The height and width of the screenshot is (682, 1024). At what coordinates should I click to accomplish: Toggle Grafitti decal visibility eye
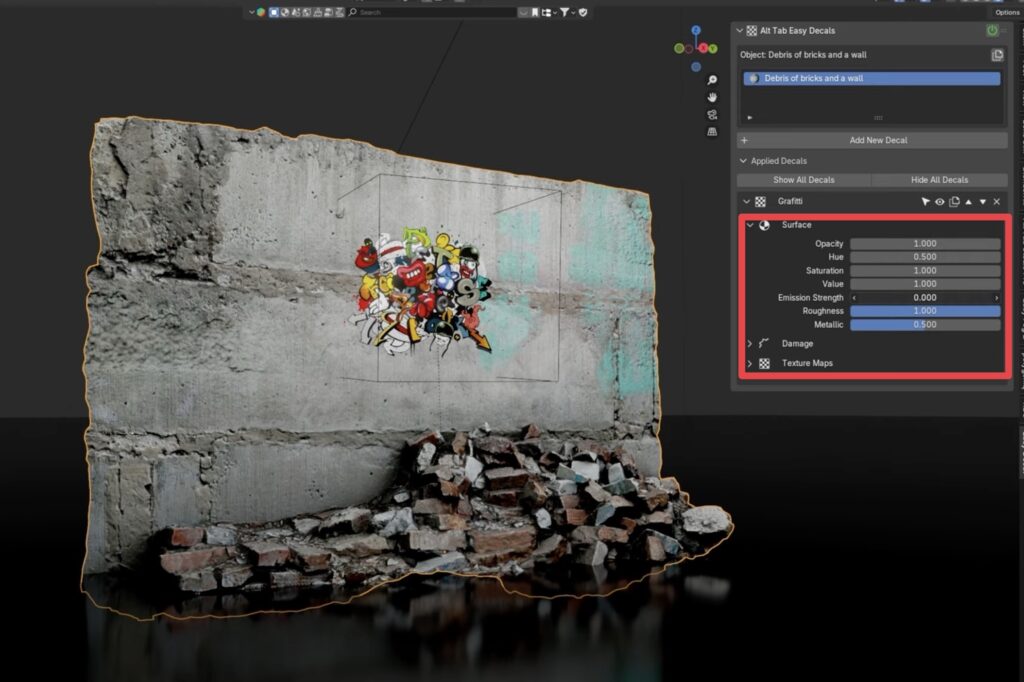(940, 202)
